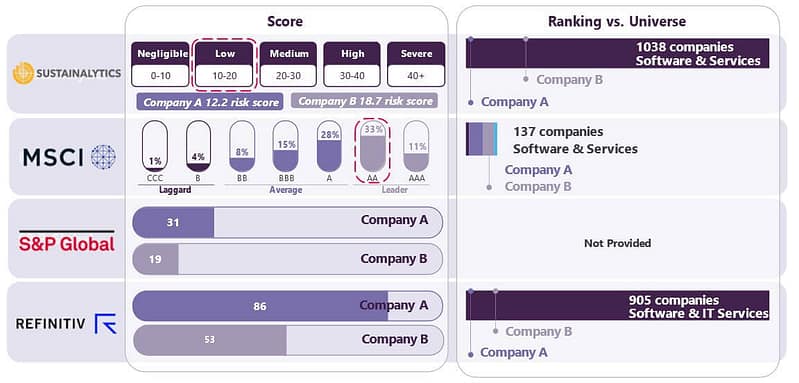Open the Ranking vs. Universe header

point(617,21)
